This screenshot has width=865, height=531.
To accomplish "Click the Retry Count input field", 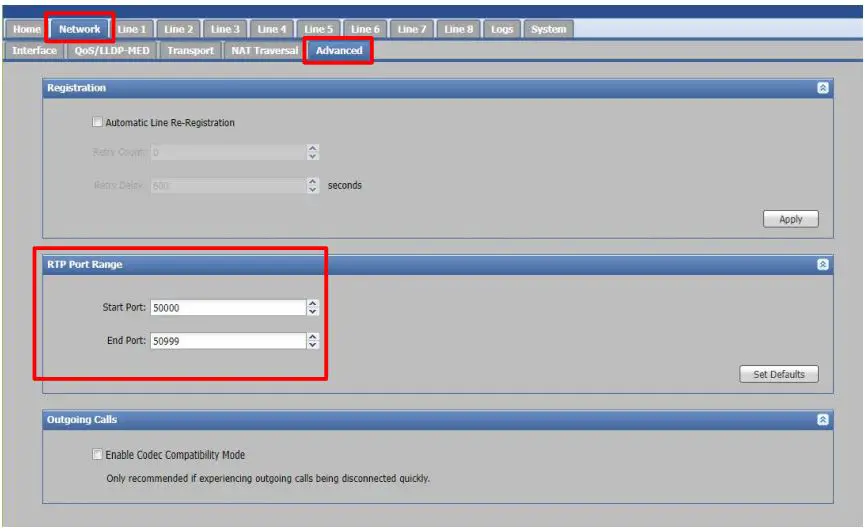I will [228, 152].
